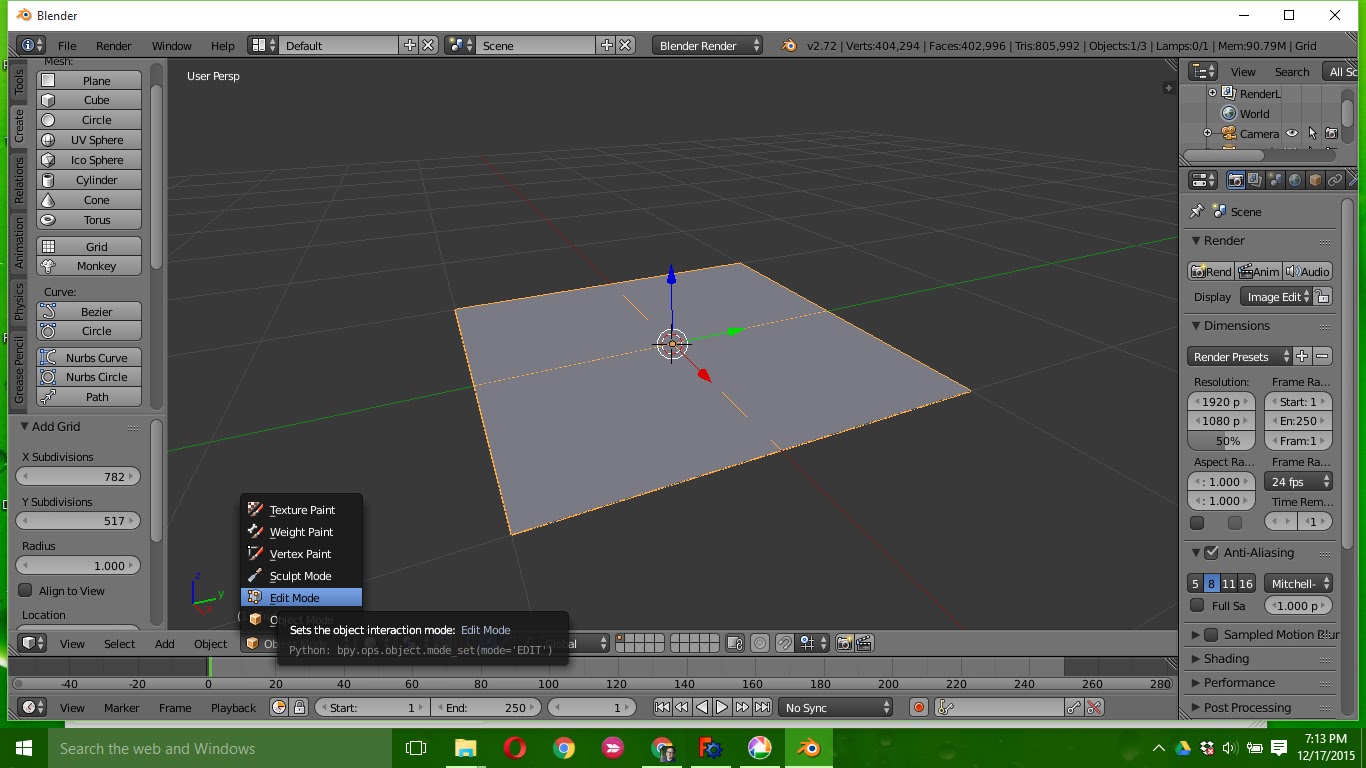Image resolution: width=1366 pixels, height=768 pixels.
Task: Select Sculpt Mode entry
Action: coord(301,576)
